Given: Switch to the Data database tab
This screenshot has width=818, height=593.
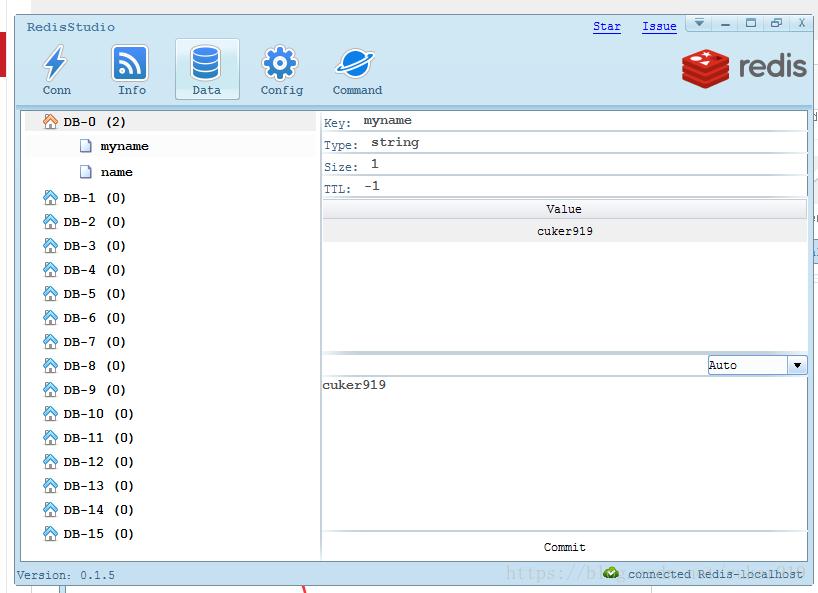Looking at the screenshot, I should point(207,69).
